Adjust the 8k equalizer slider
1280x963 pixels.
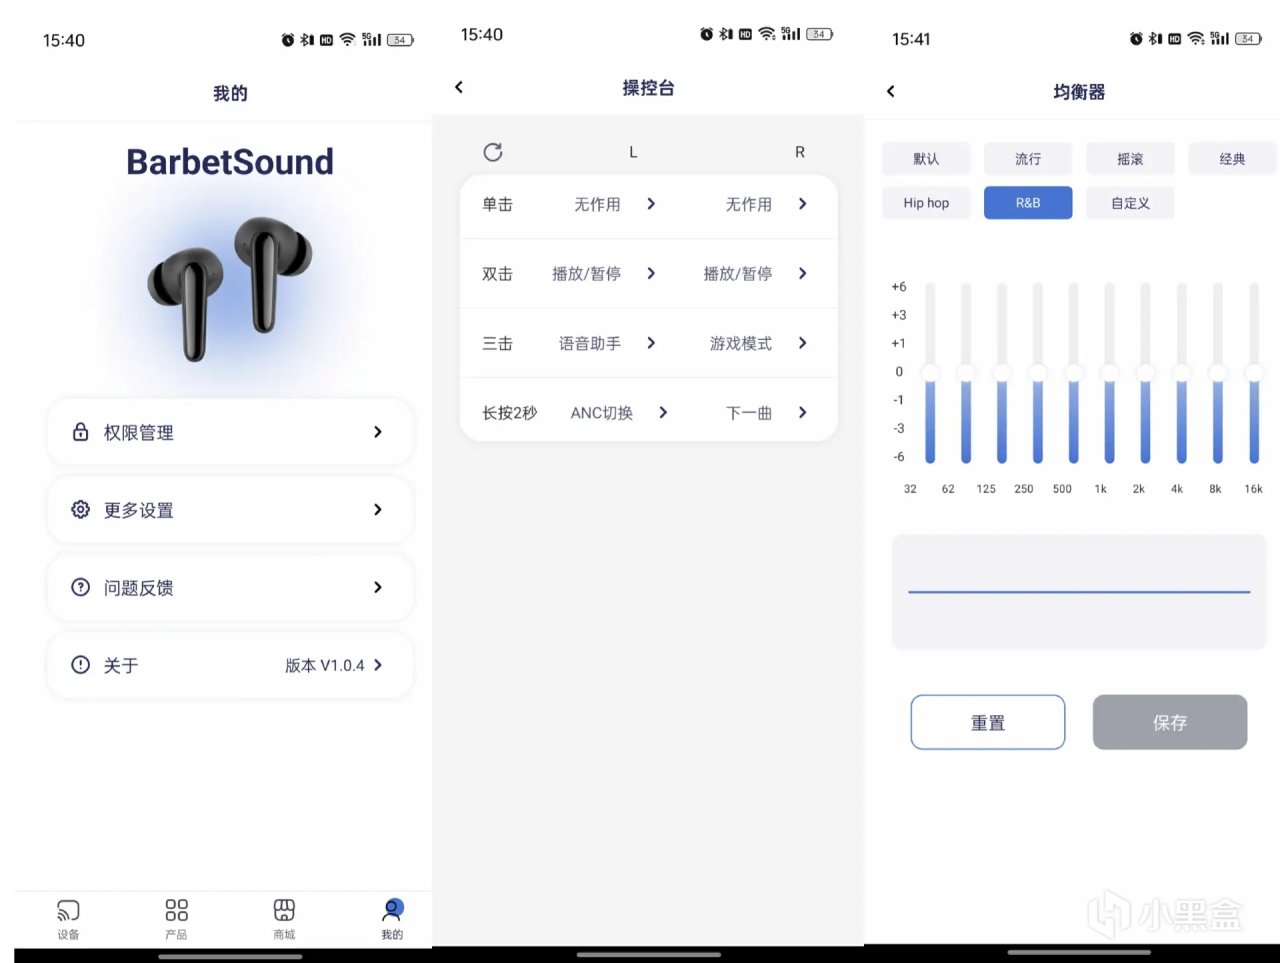click(x=1218, y=373)
